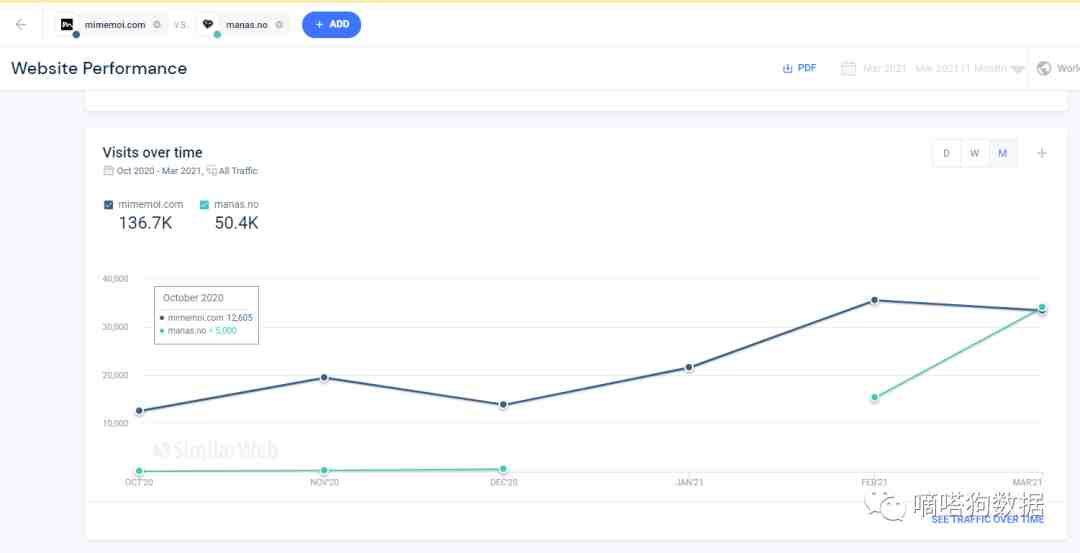Click manas.no March 2021 data point
Viewport: 1080px width, 553px height.
1042,307
